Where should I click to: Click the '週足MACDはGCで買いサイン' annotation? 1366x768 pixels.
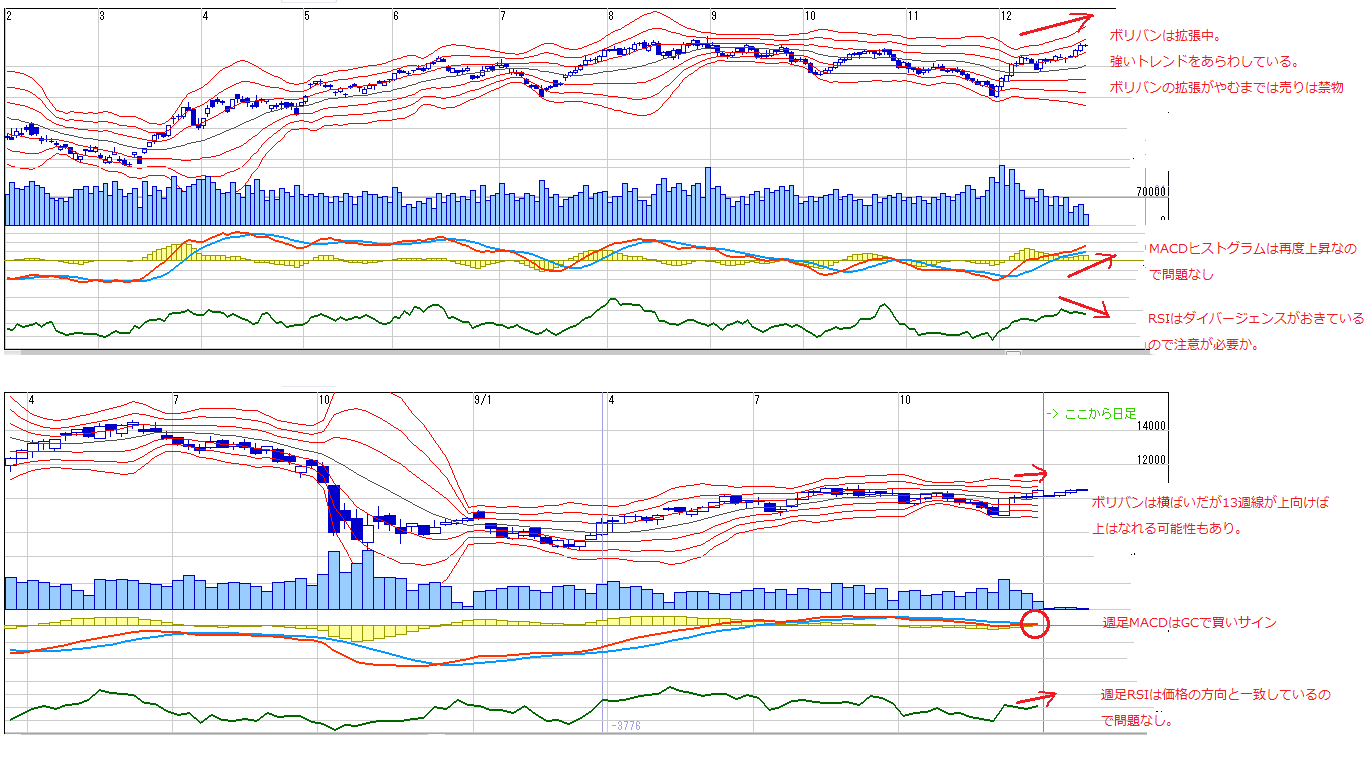pyautogui.click(x=1188, y=622)
